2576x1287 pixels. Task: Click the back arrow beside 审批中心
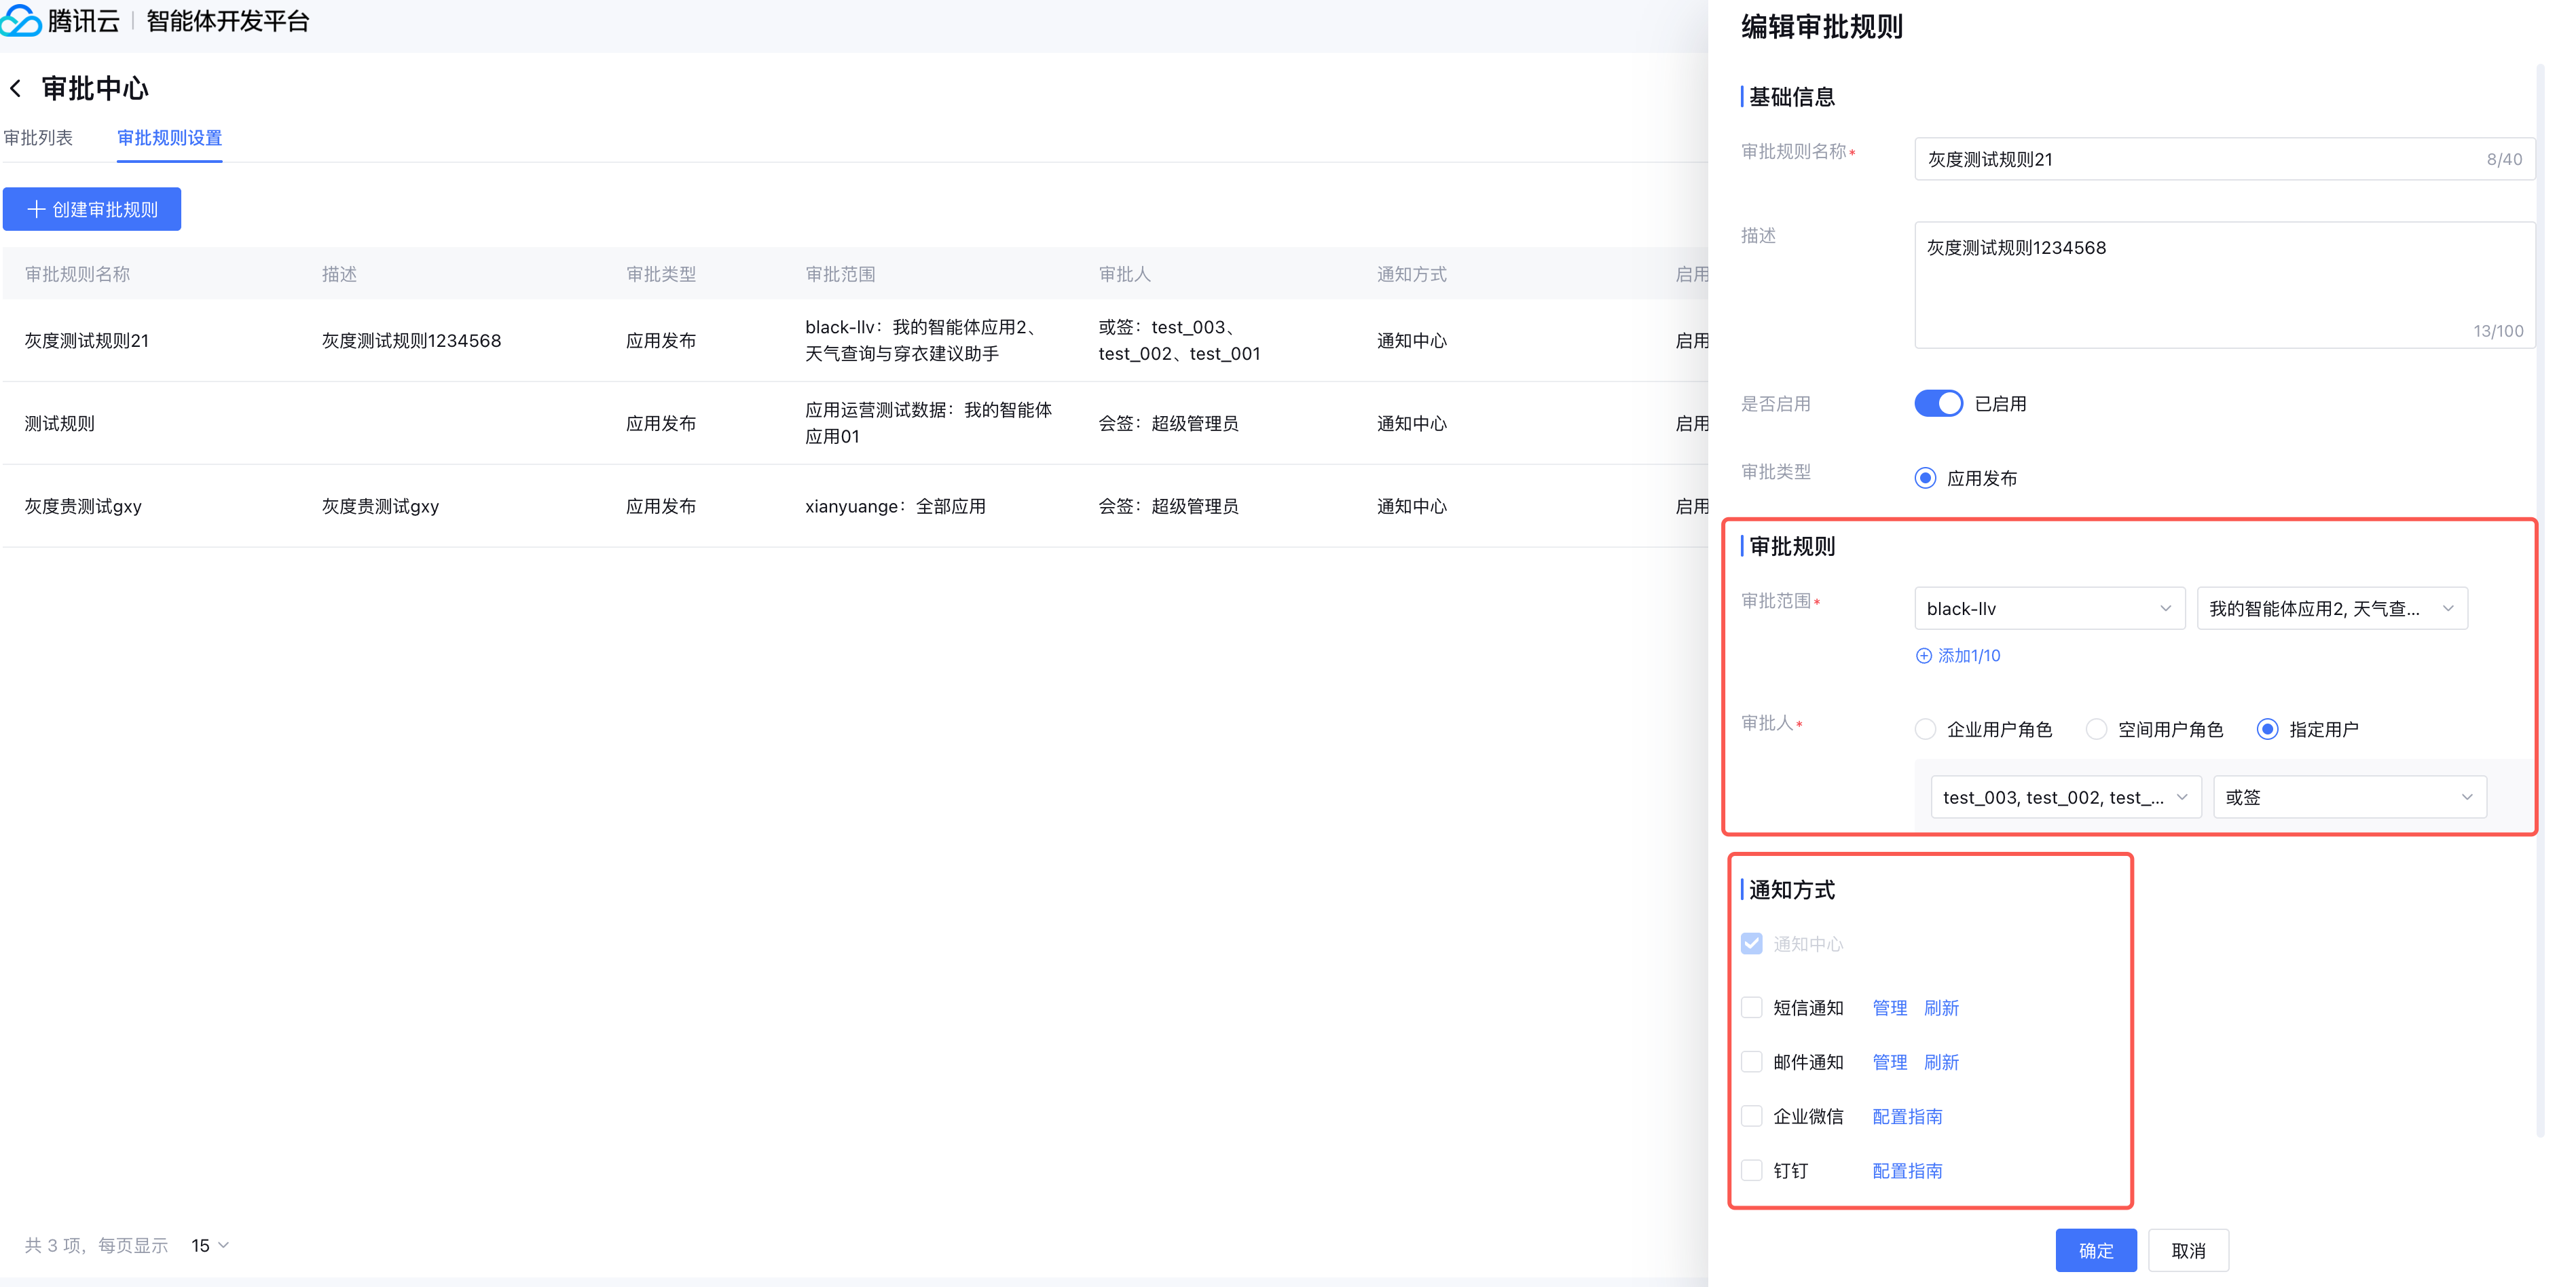16,89
